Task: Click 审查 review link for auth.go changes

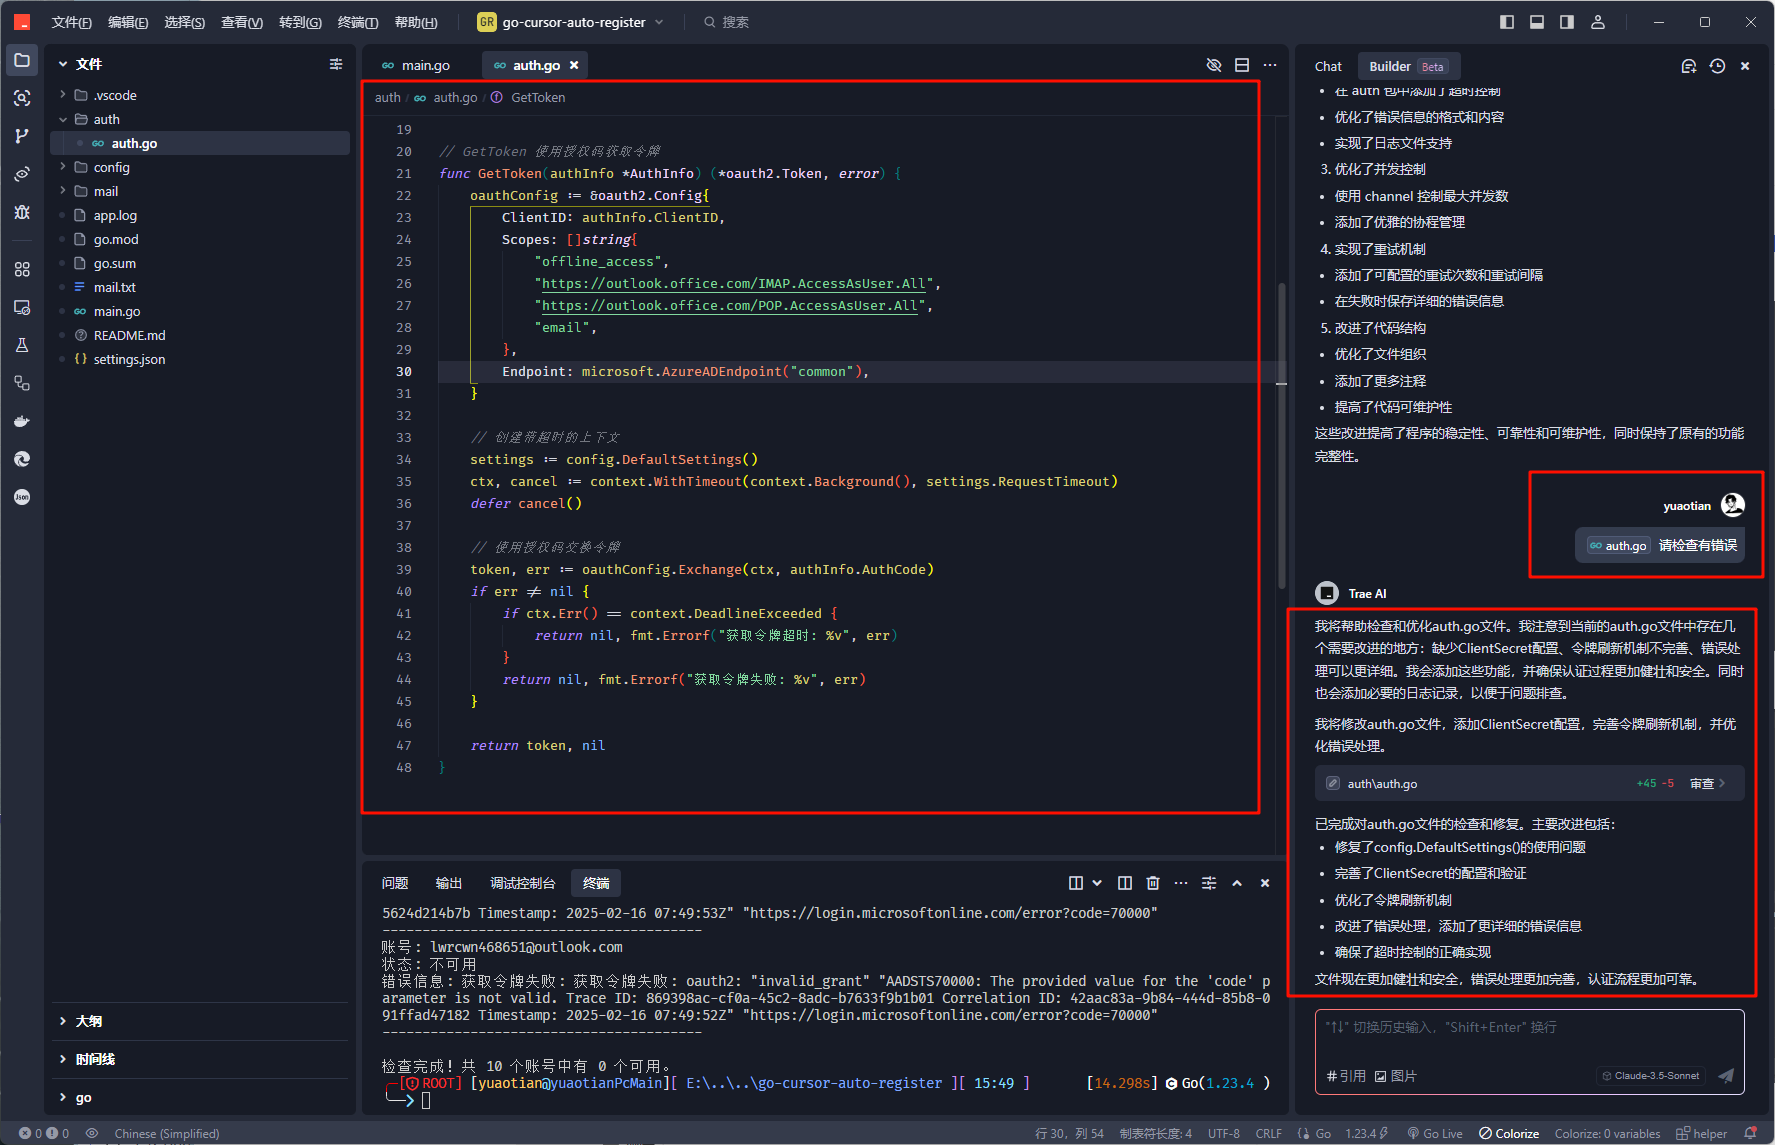Action: point(1707,783)
